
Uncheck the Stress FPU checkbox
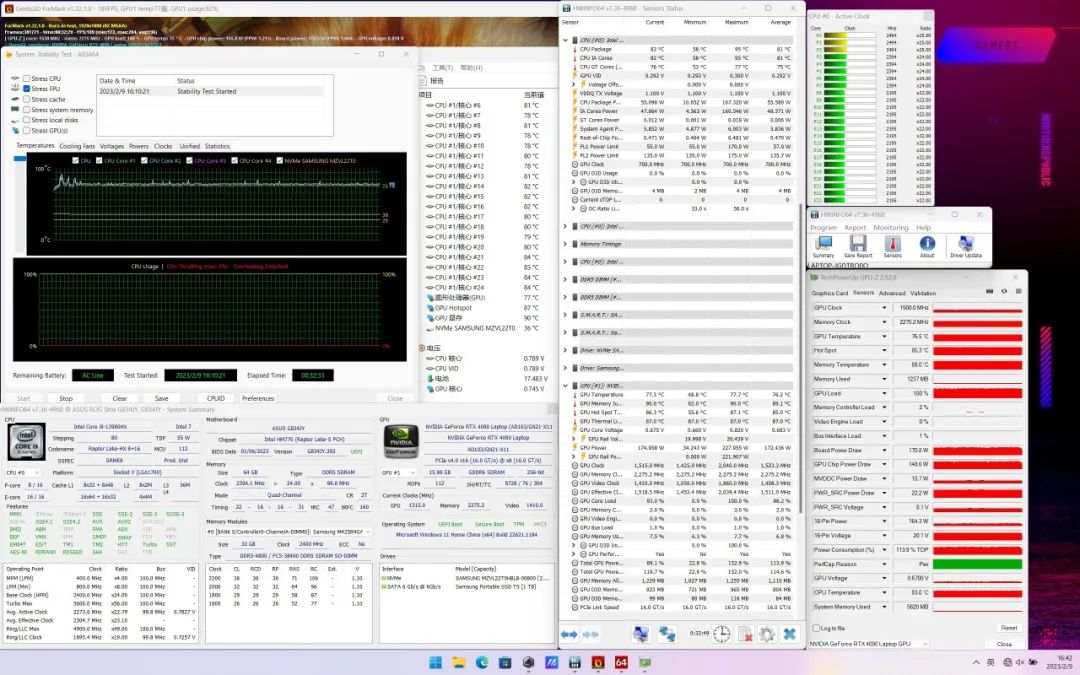(x=26, y=89)
